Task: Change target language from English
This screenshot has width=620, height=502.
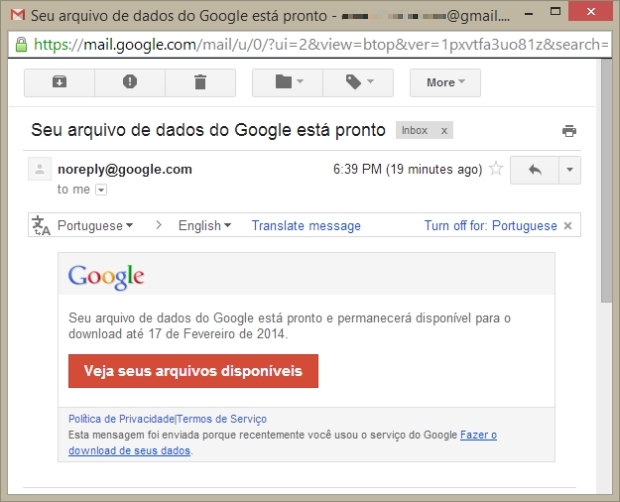Action: coord(204,226)
